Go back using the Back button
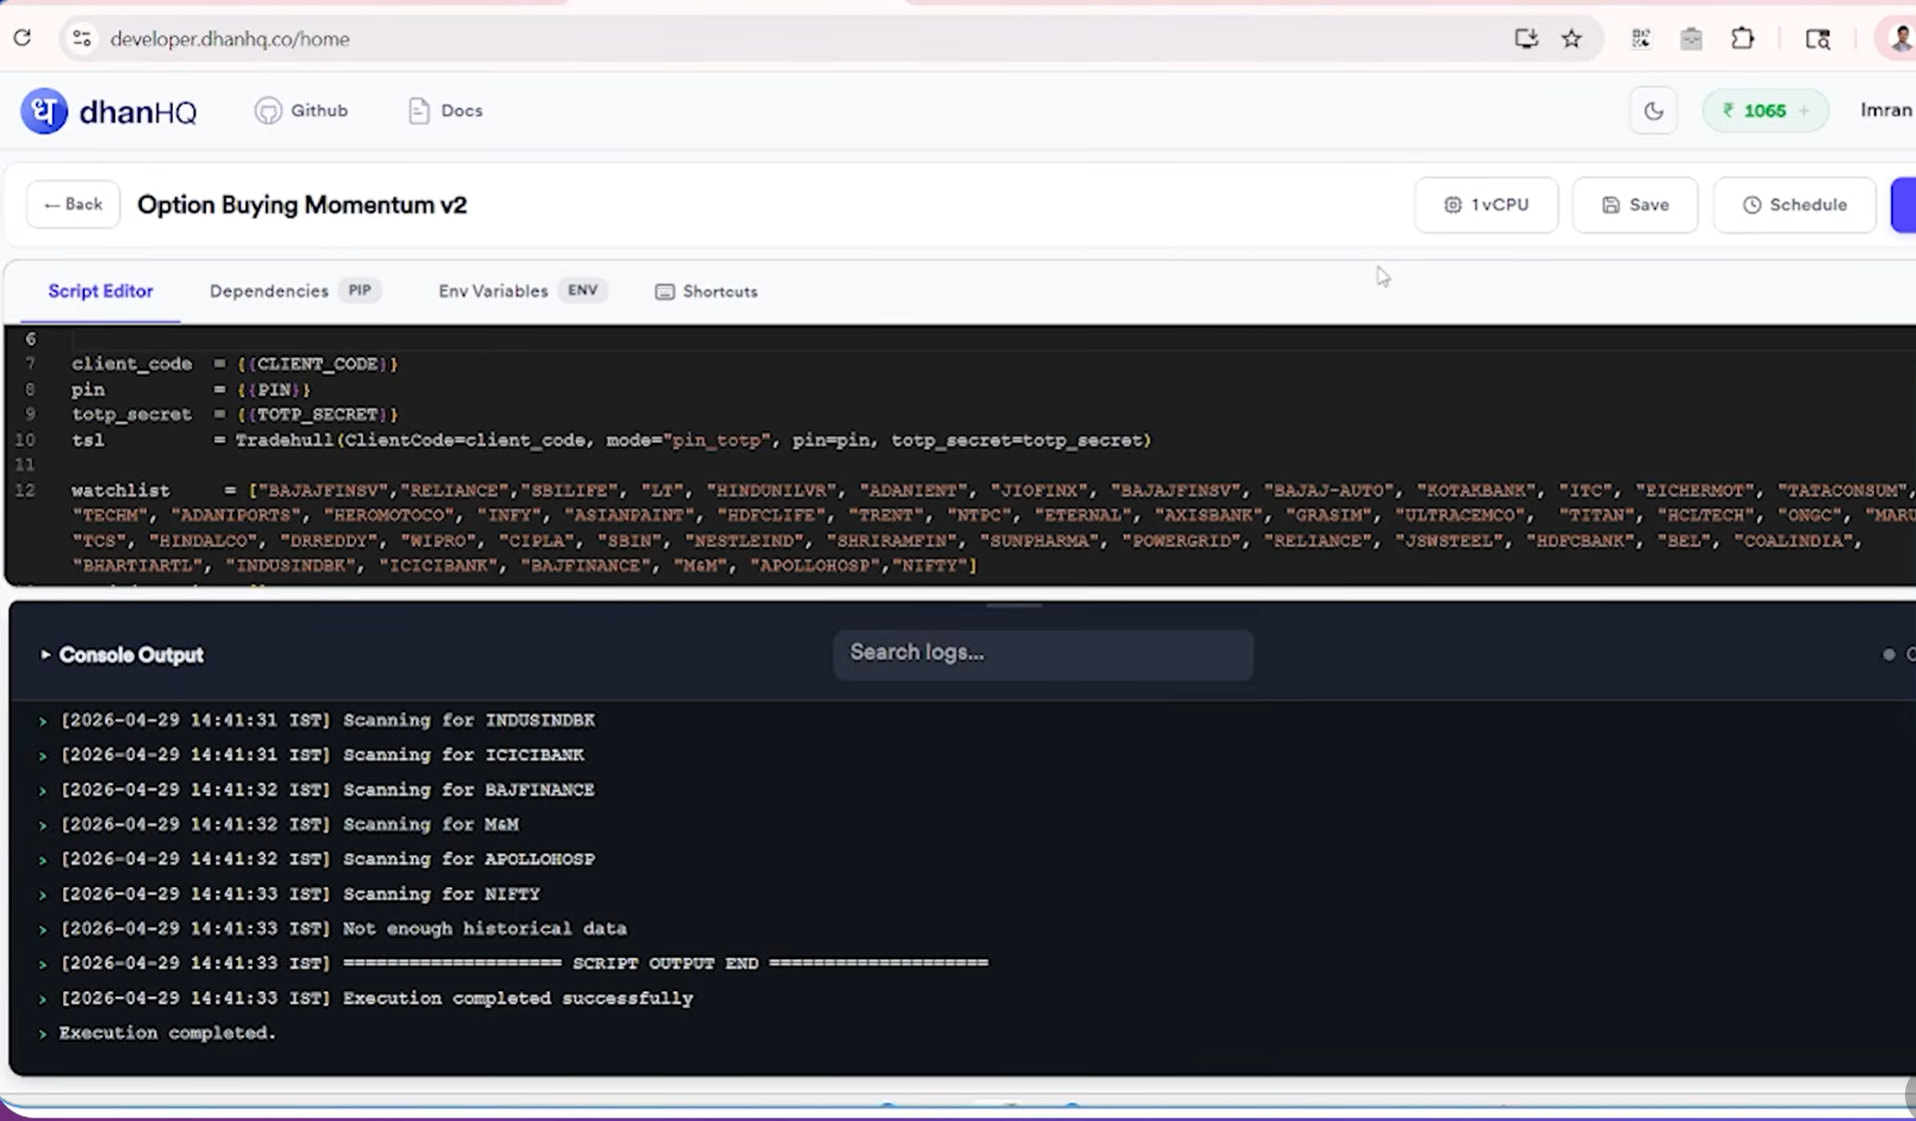This screenshot has height=1121, width=1916. (x=73, y=204)
